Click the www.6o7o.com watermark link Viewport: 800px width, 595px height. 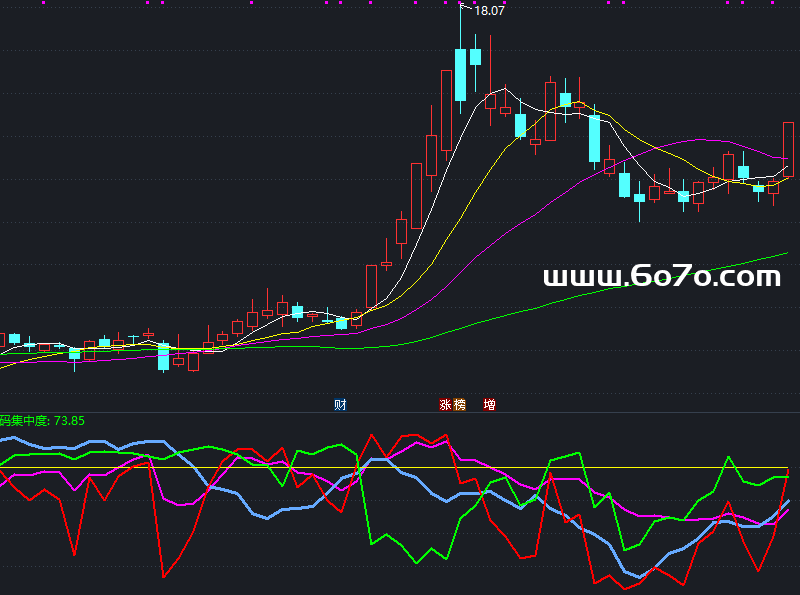point(661,276)
